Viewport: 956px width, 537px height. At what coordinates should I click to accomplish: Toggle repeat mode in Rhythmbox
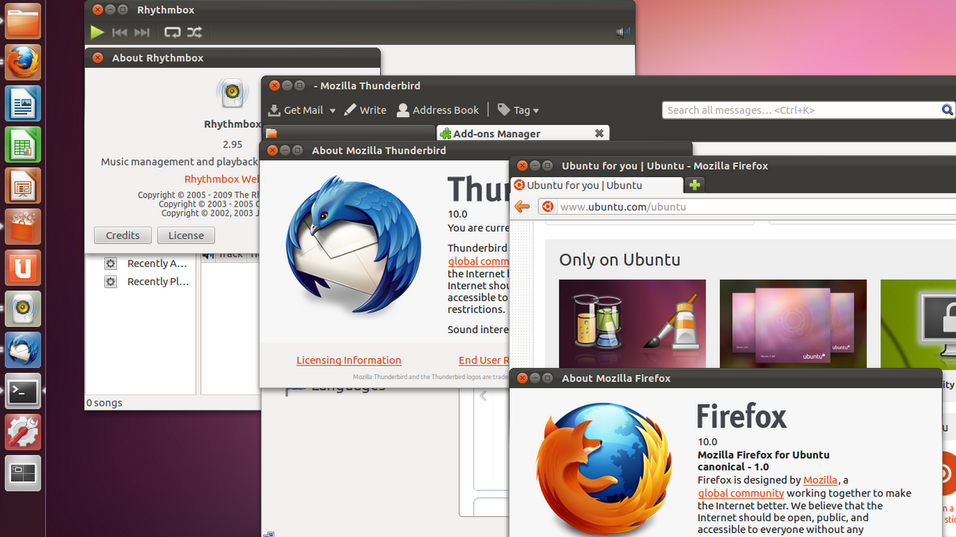pyautogui.click(x=172, y=32)
